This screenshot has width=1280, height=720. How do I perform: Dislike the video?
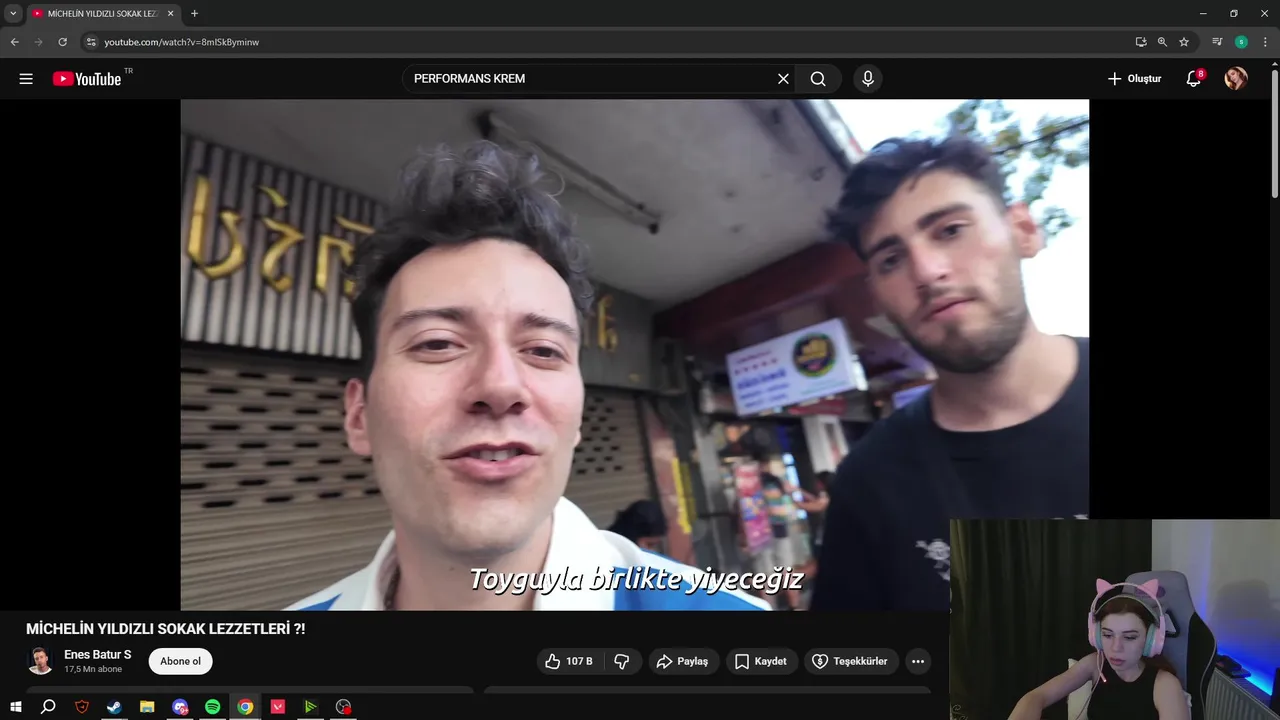622,661
